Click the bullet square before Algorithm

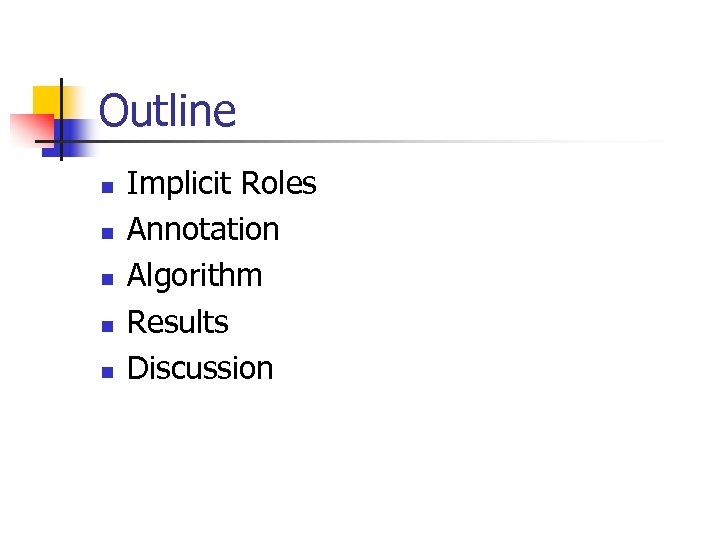(x=108, y=278)
